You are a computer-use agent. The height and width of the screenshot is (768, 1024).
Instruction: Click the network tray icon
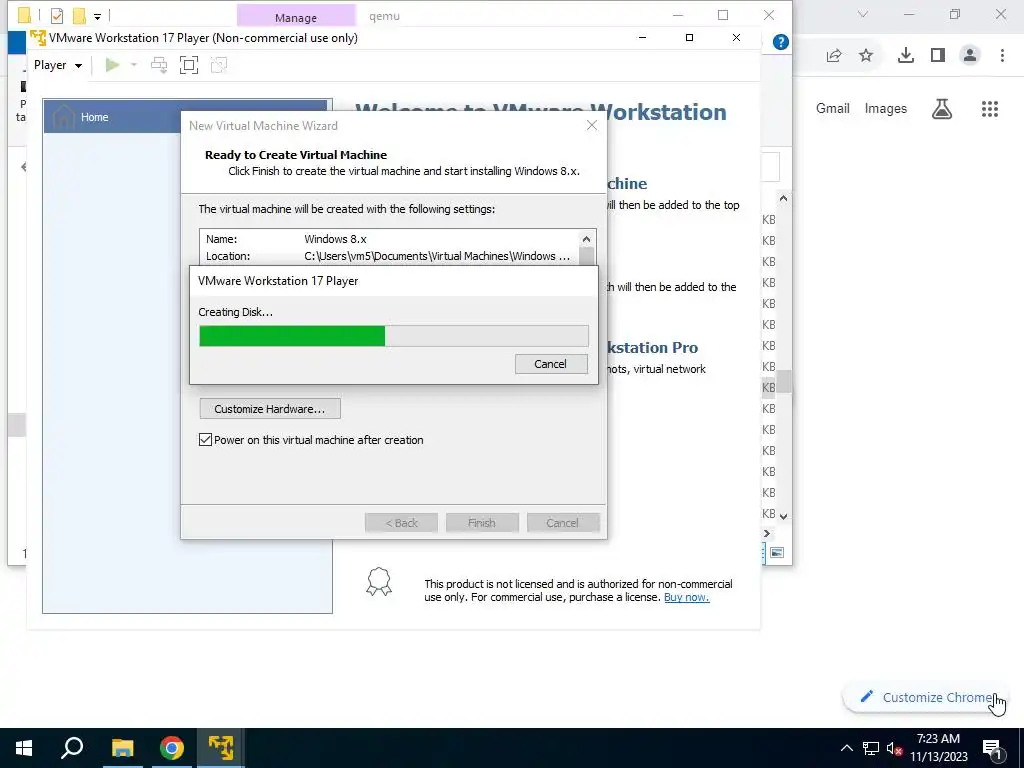point(871,748)
